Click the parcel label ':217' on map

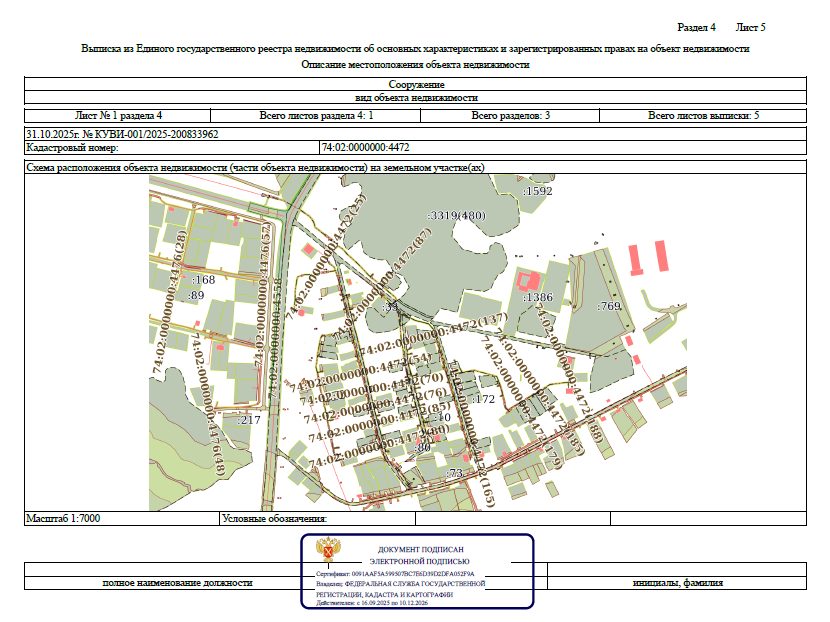click(x=249, y=420)
